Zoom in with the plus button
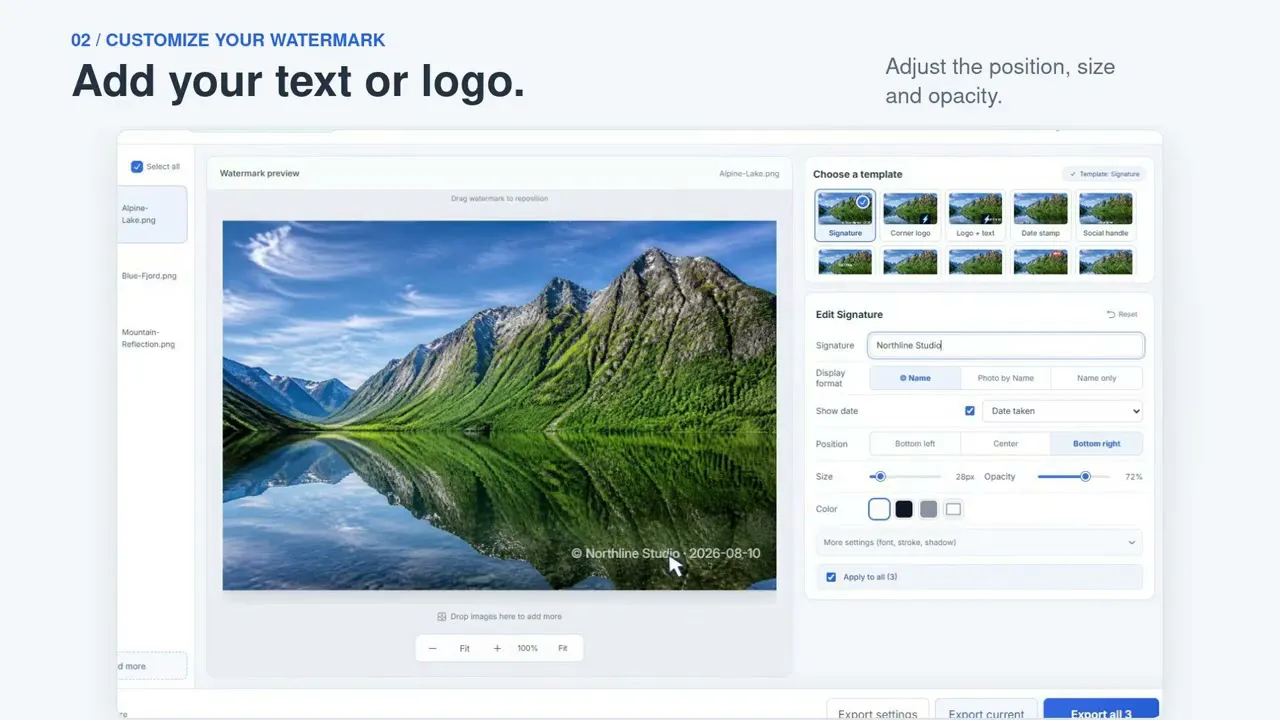The width and height of the screenshot is (1280, 720). (x=497, y=648)
